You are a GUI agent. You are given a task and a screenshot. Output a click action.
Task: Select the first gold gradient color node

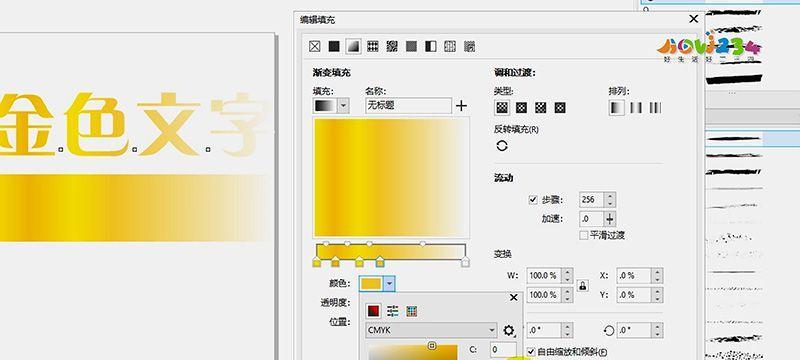coord(316,263)
